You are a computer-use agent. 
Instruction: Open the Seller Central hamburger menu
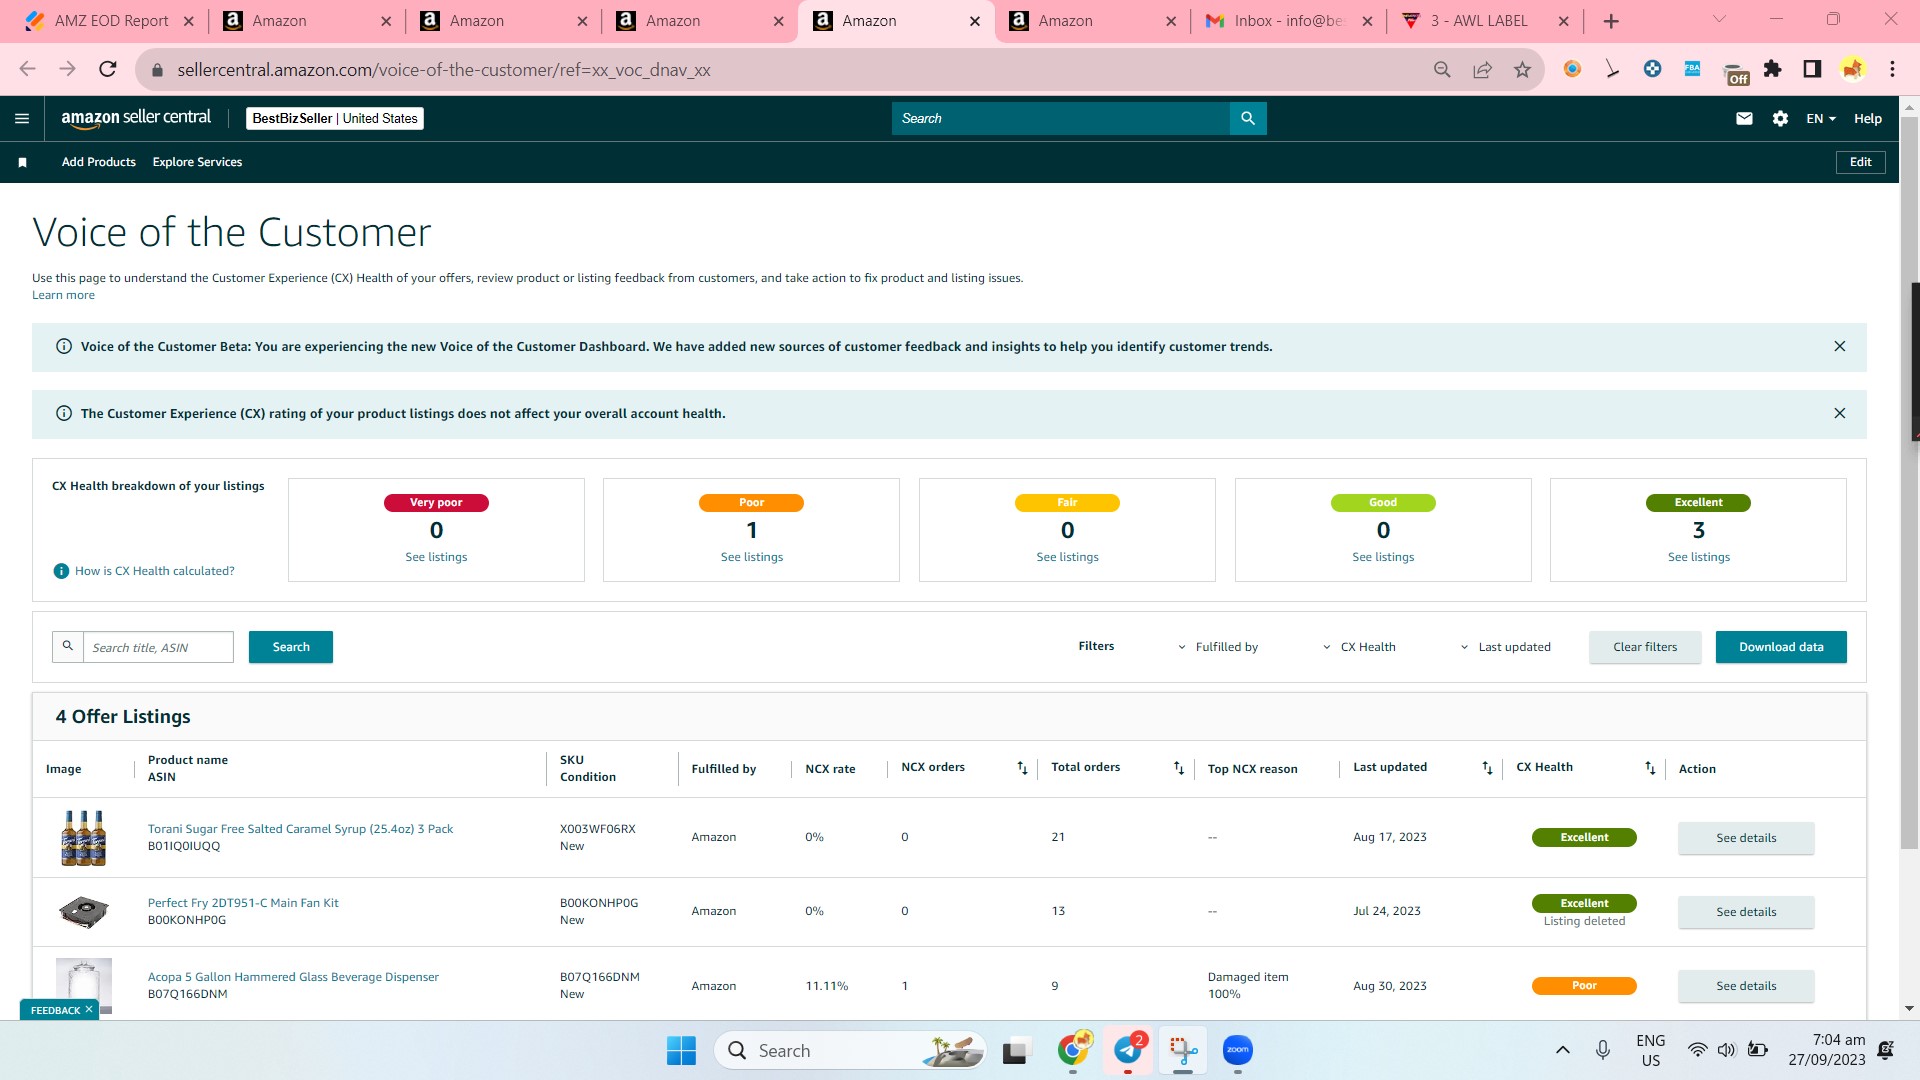(22, 118)
